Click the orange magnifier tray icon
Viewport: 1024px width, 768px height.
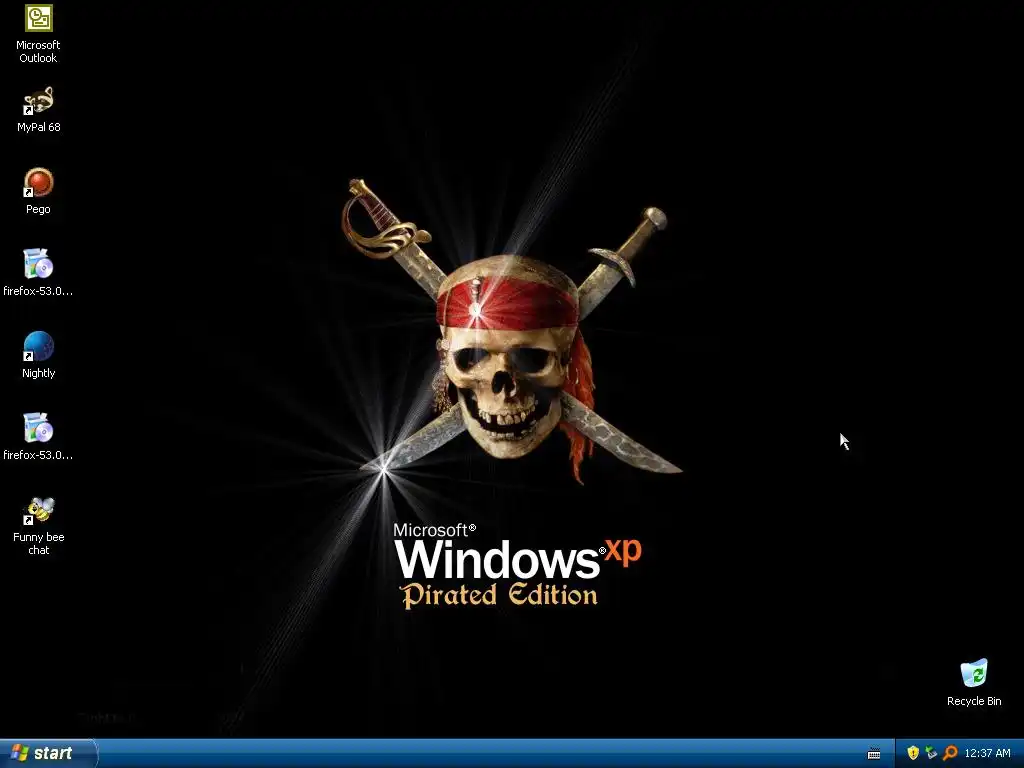(950, 753)
